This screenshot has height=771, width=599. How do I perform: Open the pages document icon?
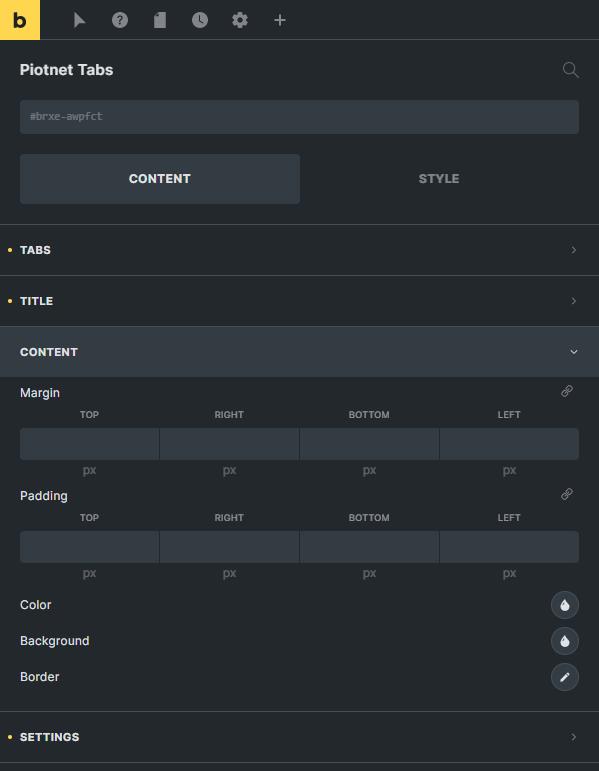[x=160, y=20]
